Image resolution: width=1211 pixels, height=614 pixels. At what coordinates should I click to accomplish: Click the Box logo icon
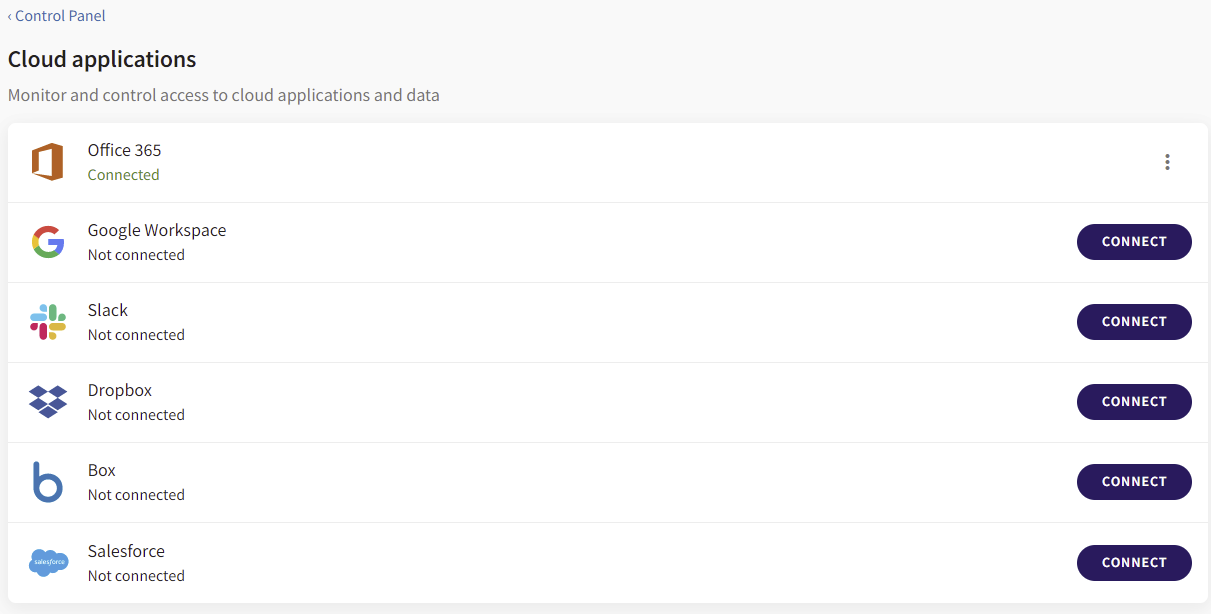47,482
